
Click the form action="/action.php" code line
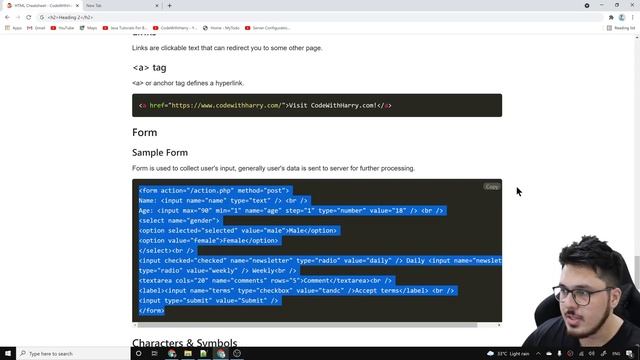point(214,191)
